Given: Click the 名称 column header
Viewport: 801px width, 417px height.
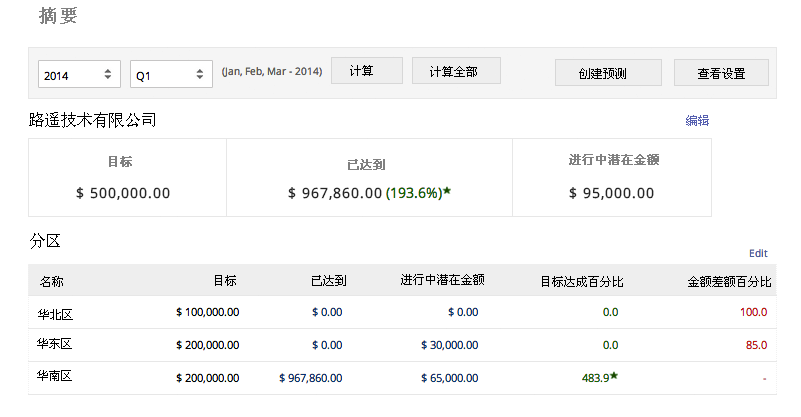Looking at the screenshot, I should (x=51, y=282).
